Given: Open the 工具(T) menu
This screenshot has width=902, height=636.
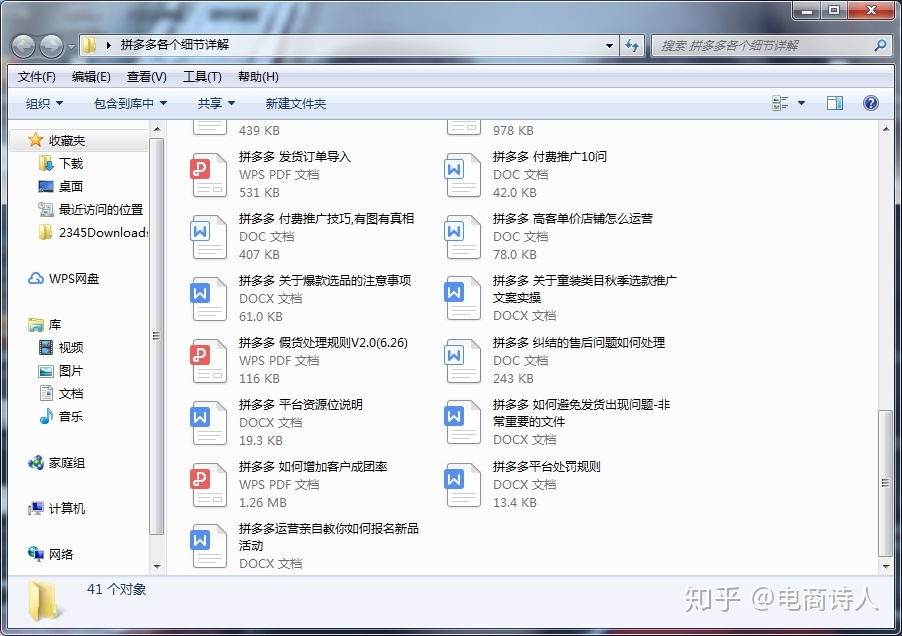Looking at the screenshot, I should [x=202, y=77].
